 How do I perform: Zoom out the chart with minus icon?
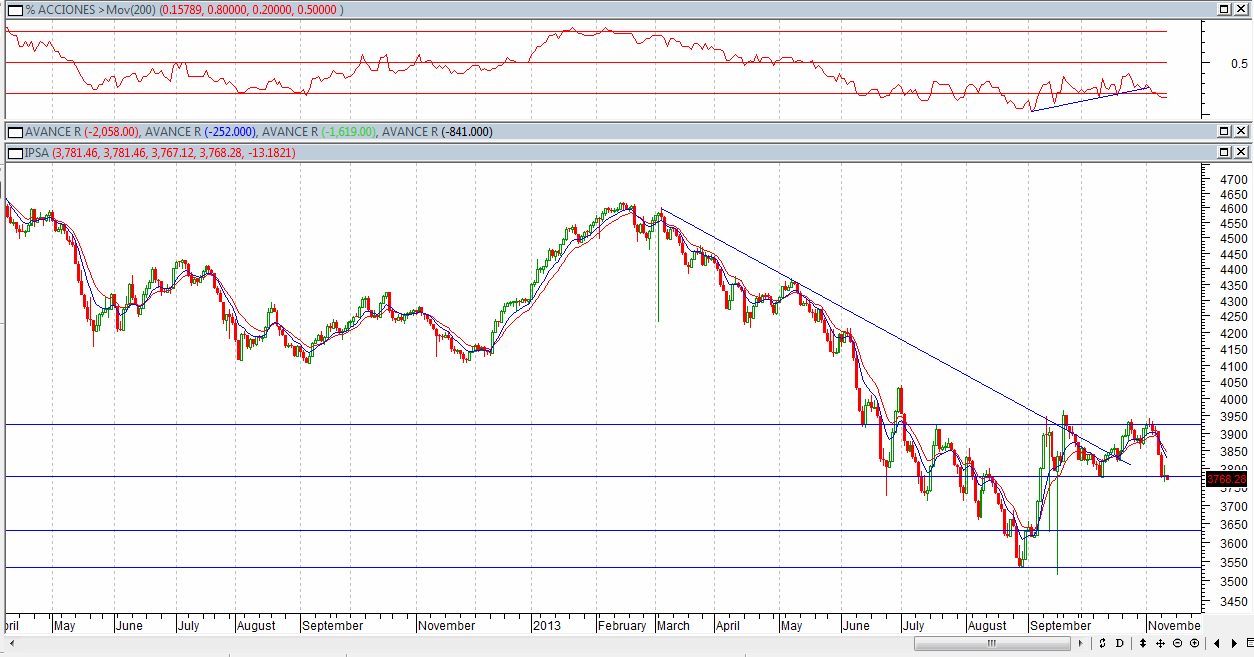click(x=1177, y=643)
